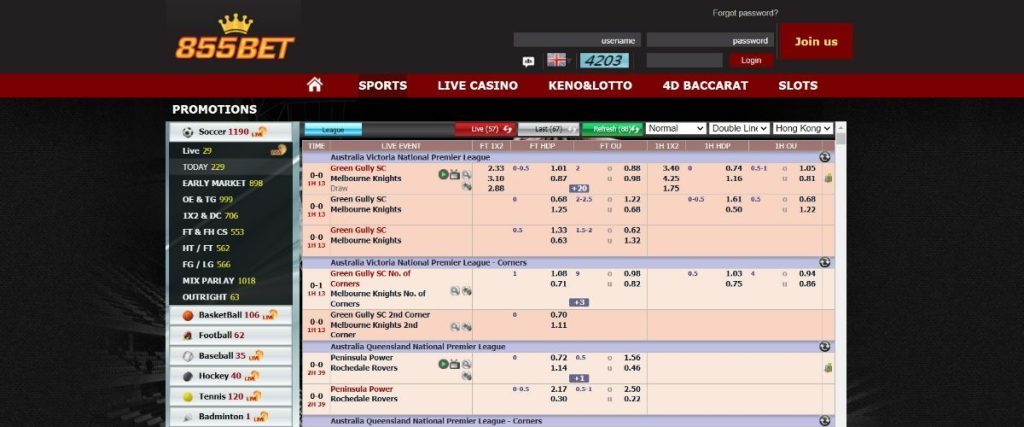Click the orange live badge on the Live 29 row
The width and height of the screenshot is (1024, 427).
[x=279, y=150]
